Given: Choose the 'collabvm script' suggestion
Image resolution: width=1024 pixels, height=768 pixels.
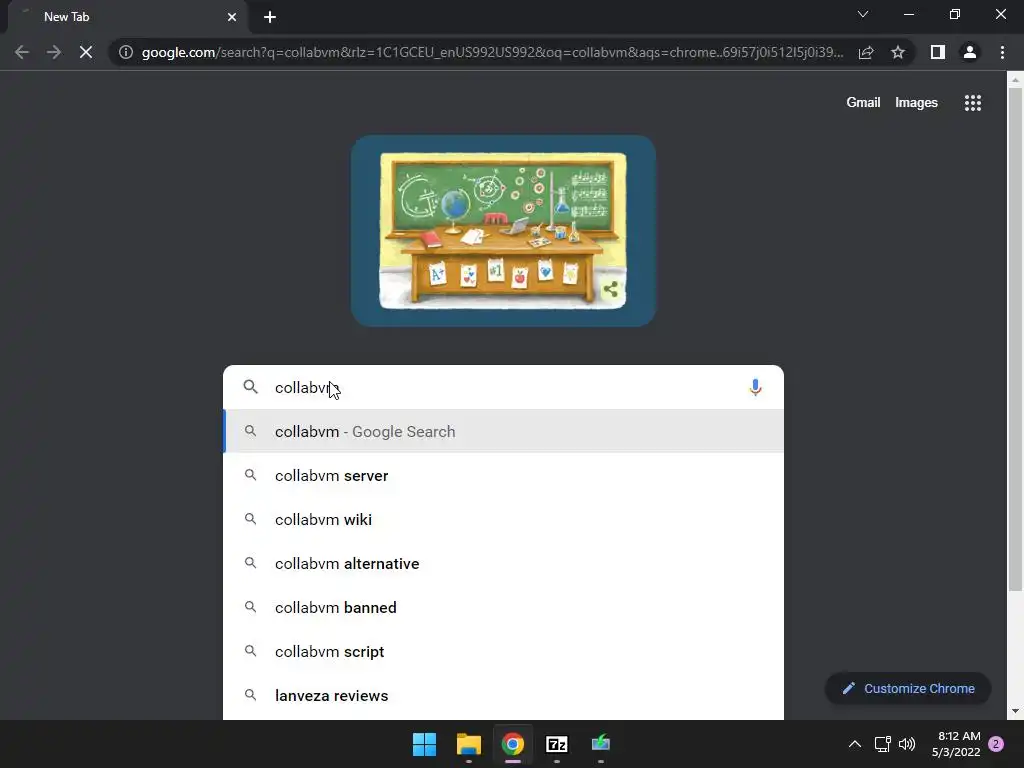Looking at the screenshot, I should point(503,652).
